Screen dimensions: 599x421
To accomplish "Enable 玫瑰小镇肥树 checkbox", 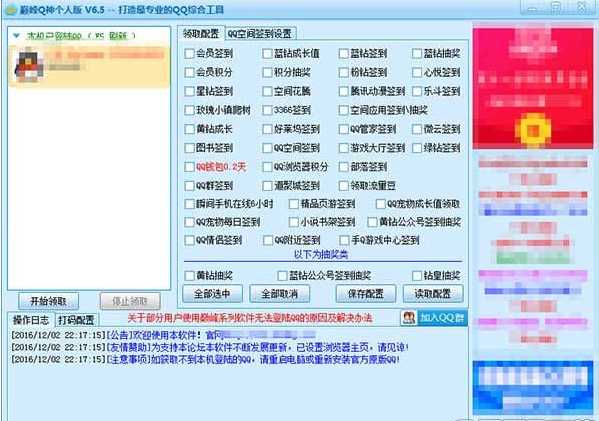I will [189, 110].
